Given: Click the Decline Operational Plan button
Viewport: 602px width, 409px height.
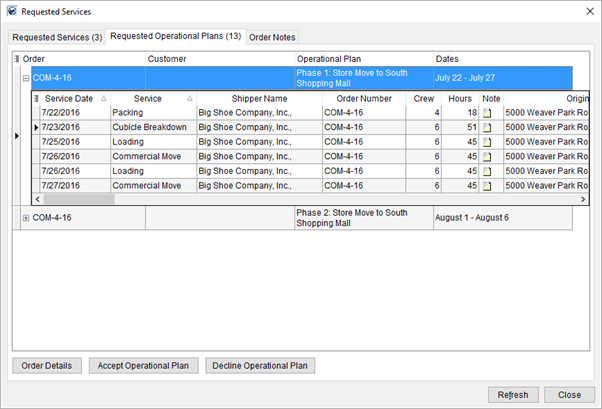Looking at the screenshot, I should click(x=260, y=366).
